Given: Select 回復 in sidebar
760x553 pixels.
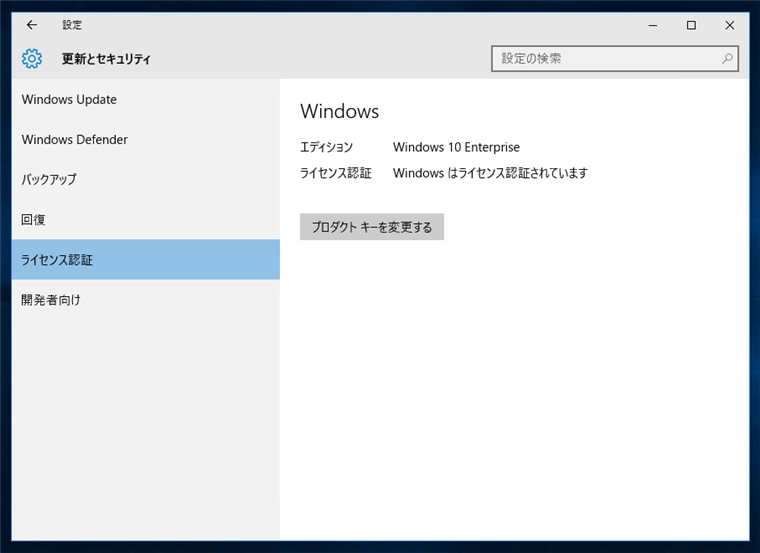Looking at the screenshot, I should point(146,220).
